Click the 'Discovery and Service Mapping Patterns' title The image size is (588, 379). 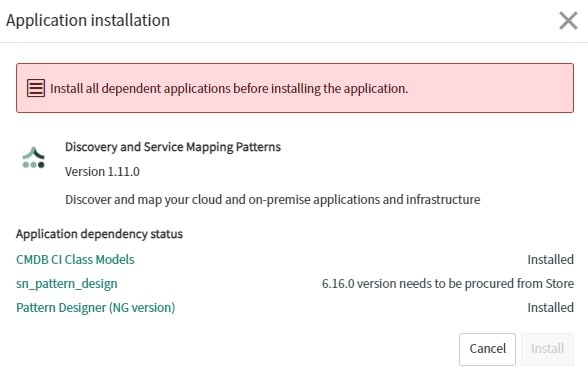[x=173, y=147]
